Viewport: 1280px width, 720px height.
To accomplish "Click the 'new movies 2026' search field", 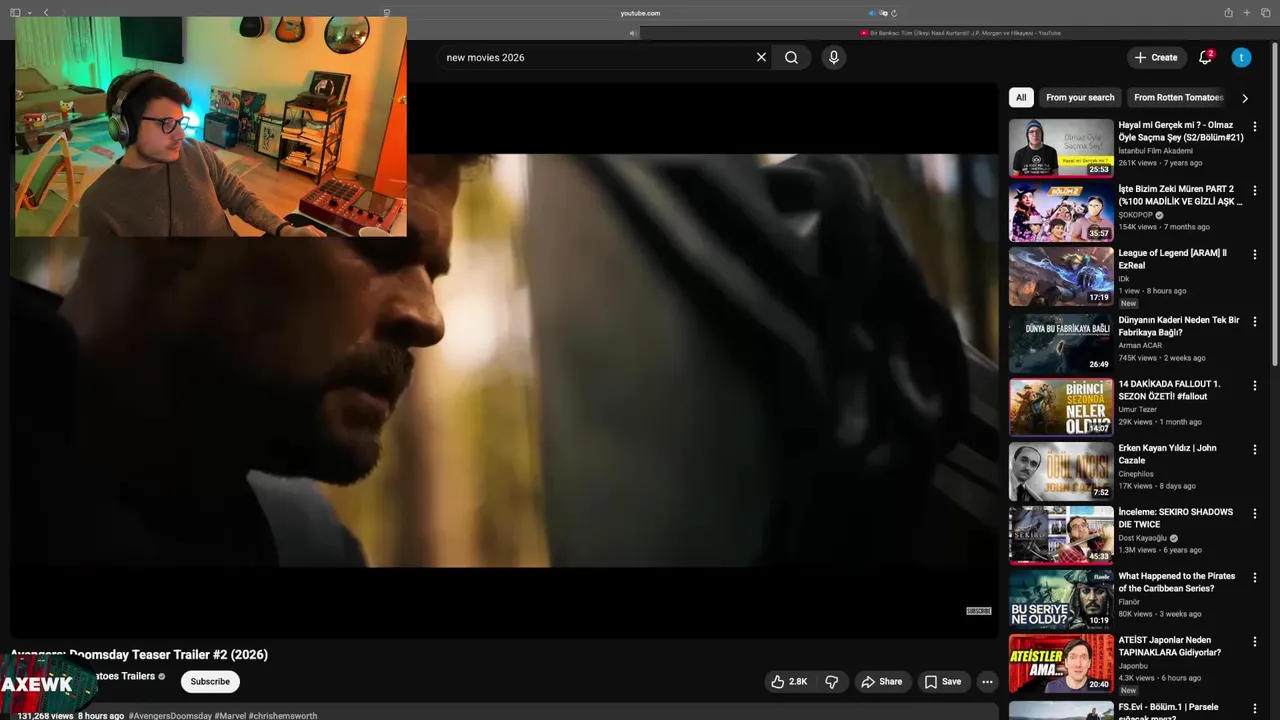I will [x=595, y=58].
